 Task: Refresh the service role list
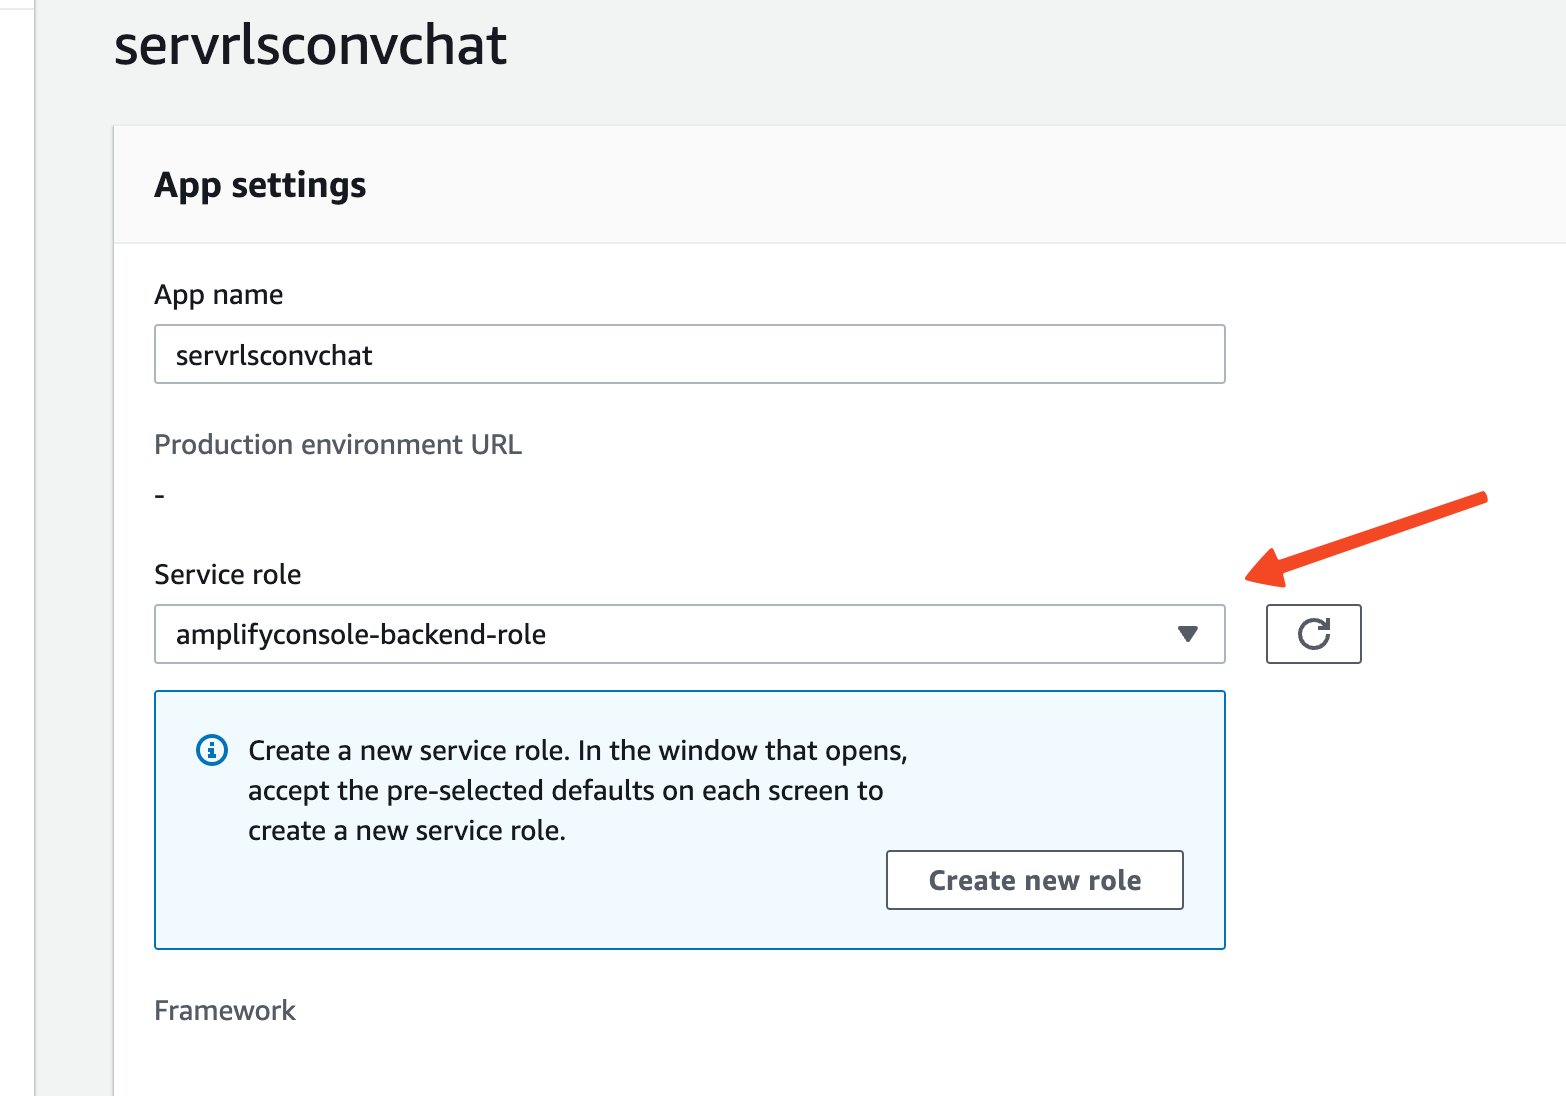(x=1313, y=634)
